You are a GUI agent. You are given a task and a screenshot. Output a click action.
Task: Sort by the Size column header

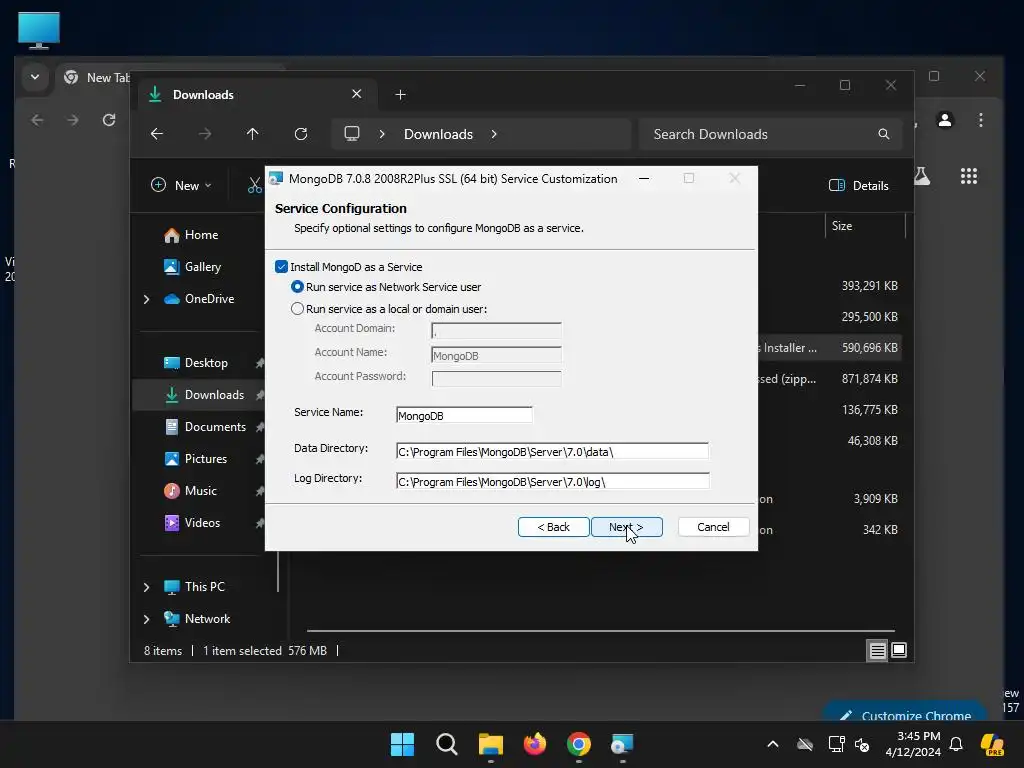coord(865,226)
